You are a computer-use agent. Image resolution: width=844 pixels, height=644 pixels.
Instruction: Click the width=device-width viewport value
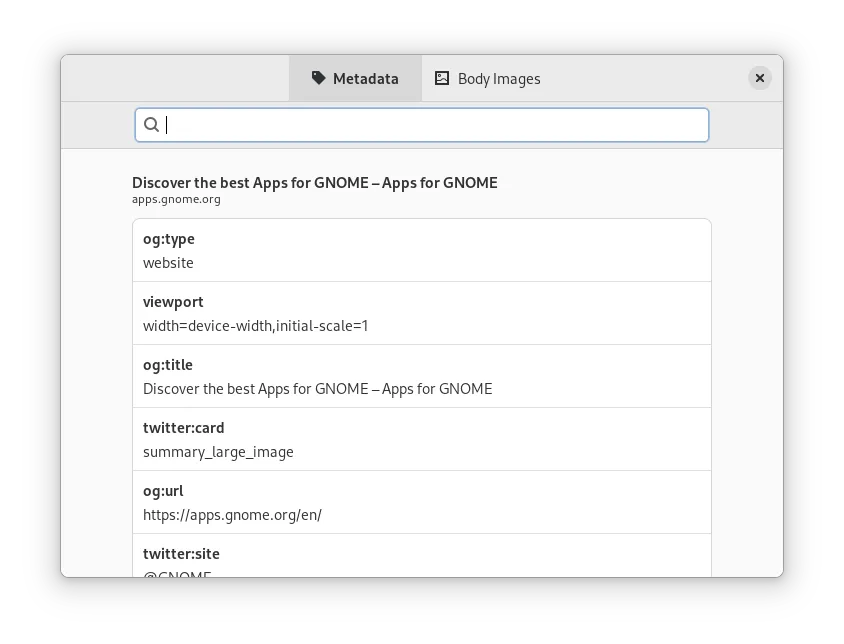tap(255, 326)
